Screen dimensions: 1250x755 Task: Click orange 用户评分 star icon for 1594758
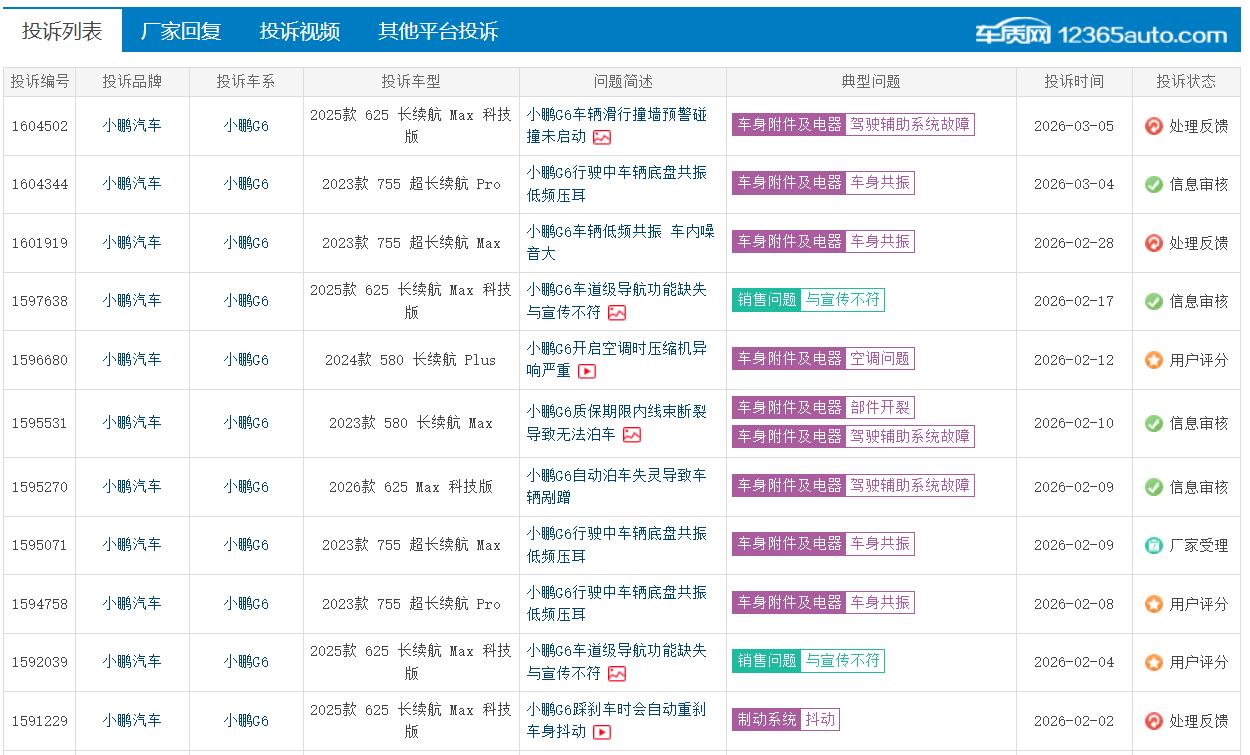[1154, 604]
